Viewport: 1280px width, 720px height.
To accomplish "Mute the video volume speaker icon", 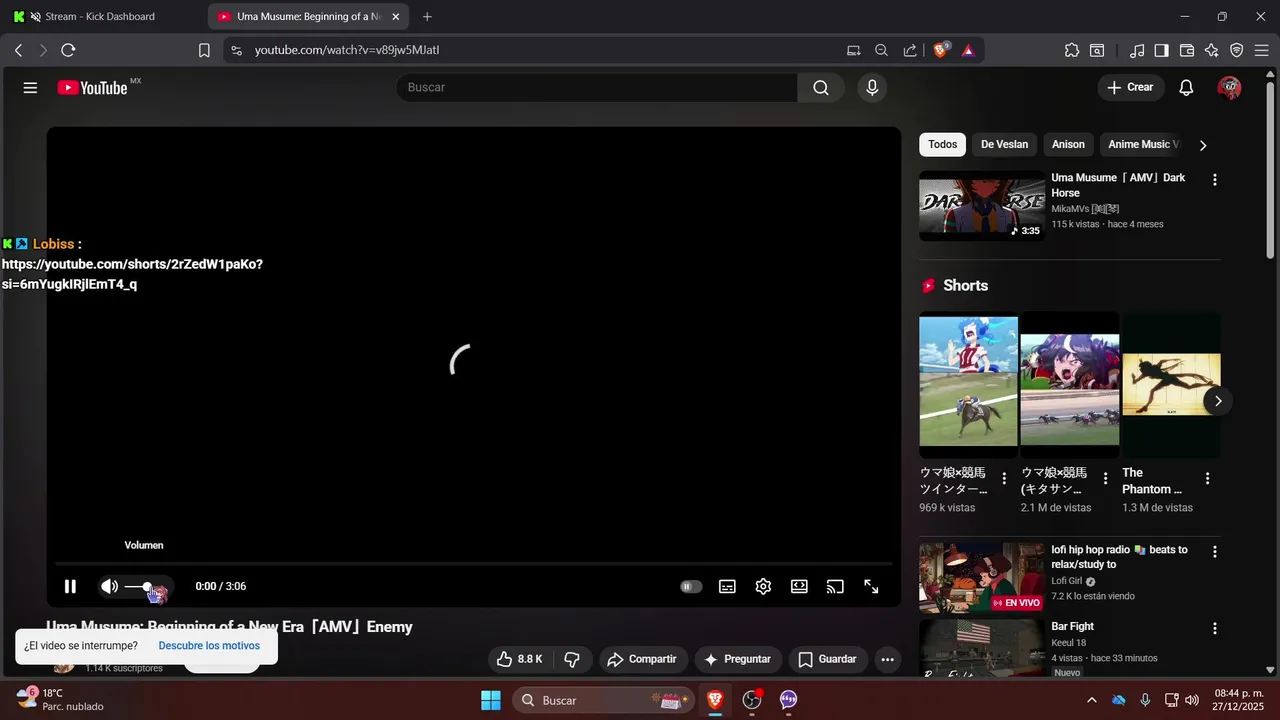I will click(109, 587).
